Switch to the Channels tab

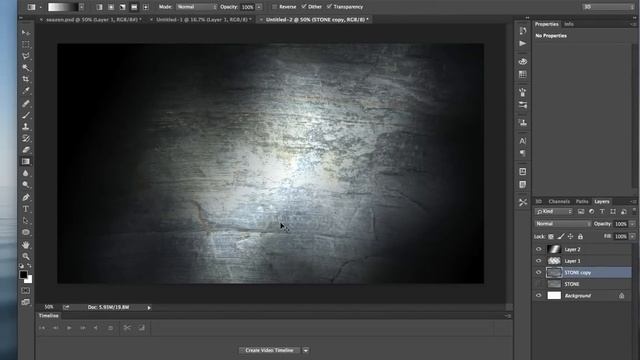tap(559, 202)
